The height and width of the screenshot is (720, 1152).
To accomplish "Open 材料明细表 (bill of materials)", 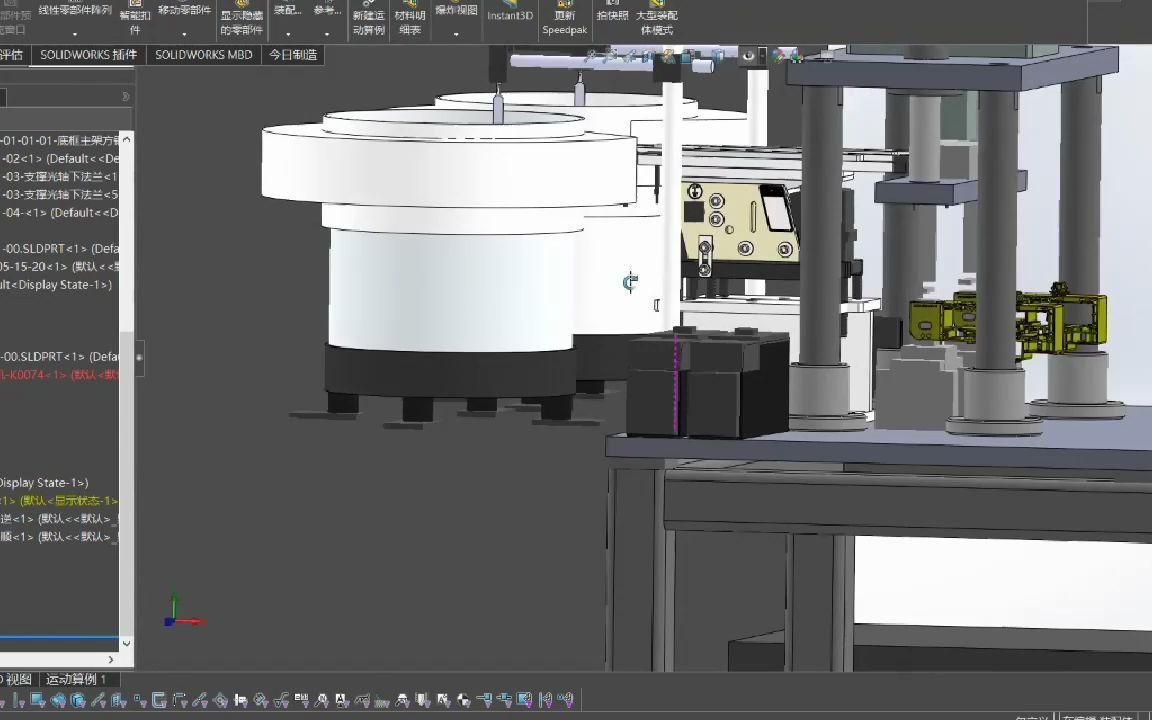I will tap(410, 20).
